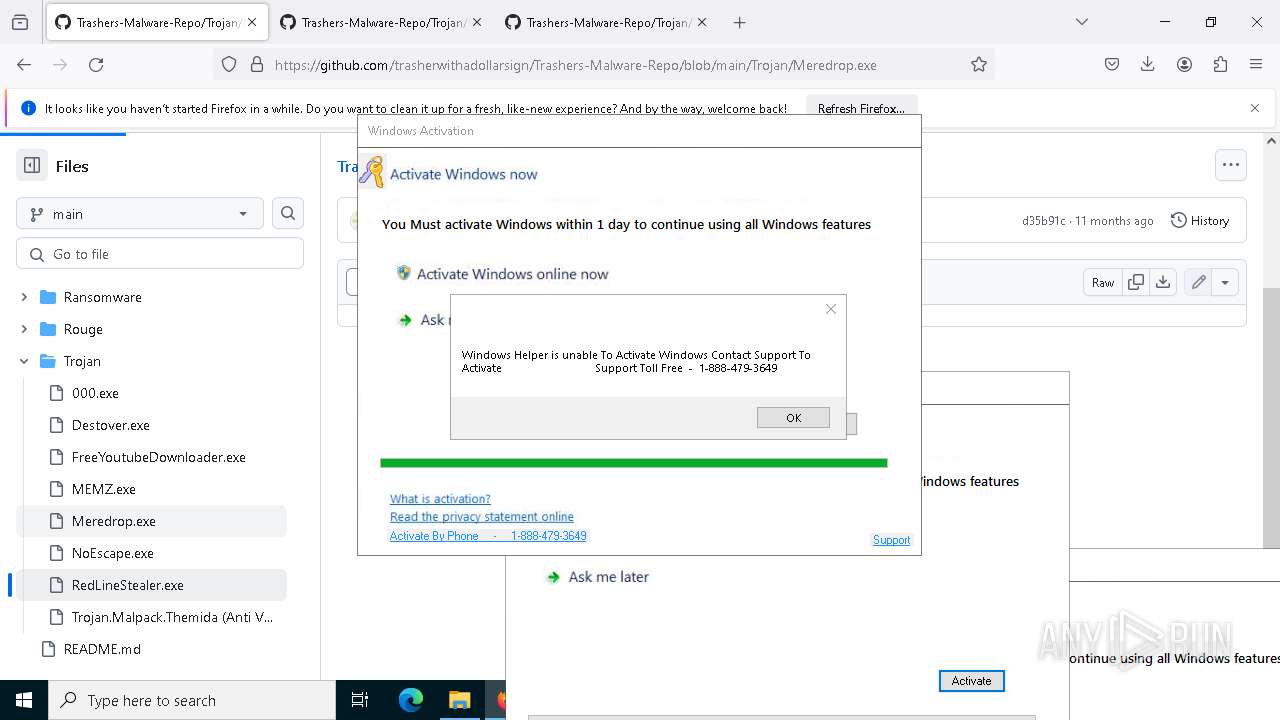Click the Support link
This screenshot has width=1280, height=720.
click(x=891, y=540)
